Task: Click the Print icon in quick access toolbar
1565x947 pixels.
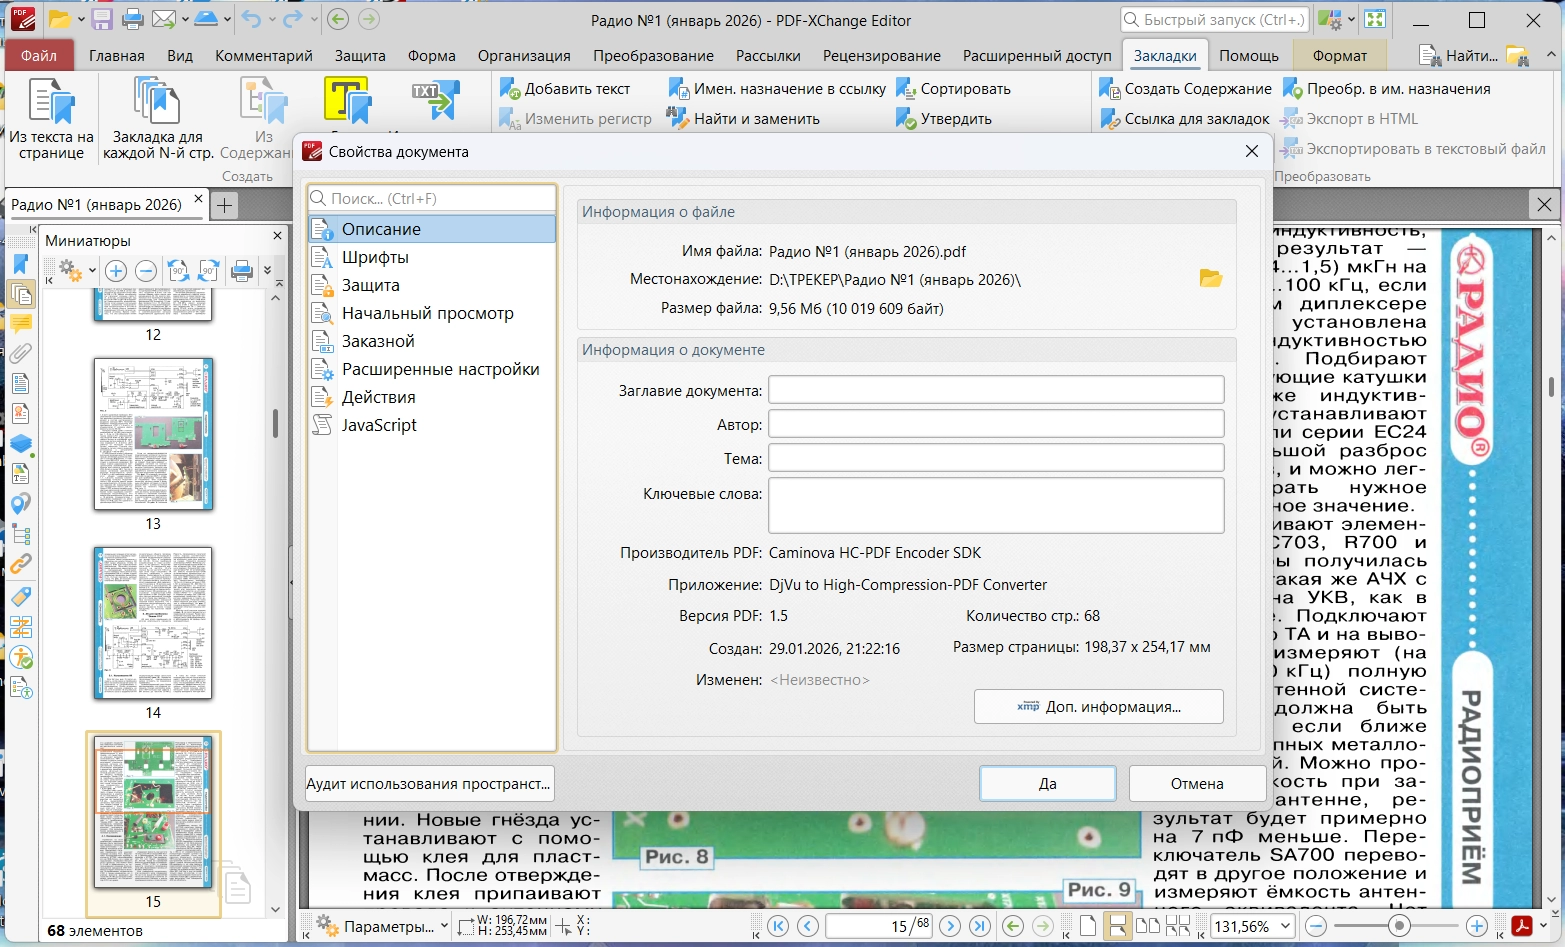Action: tap(132, 19)
